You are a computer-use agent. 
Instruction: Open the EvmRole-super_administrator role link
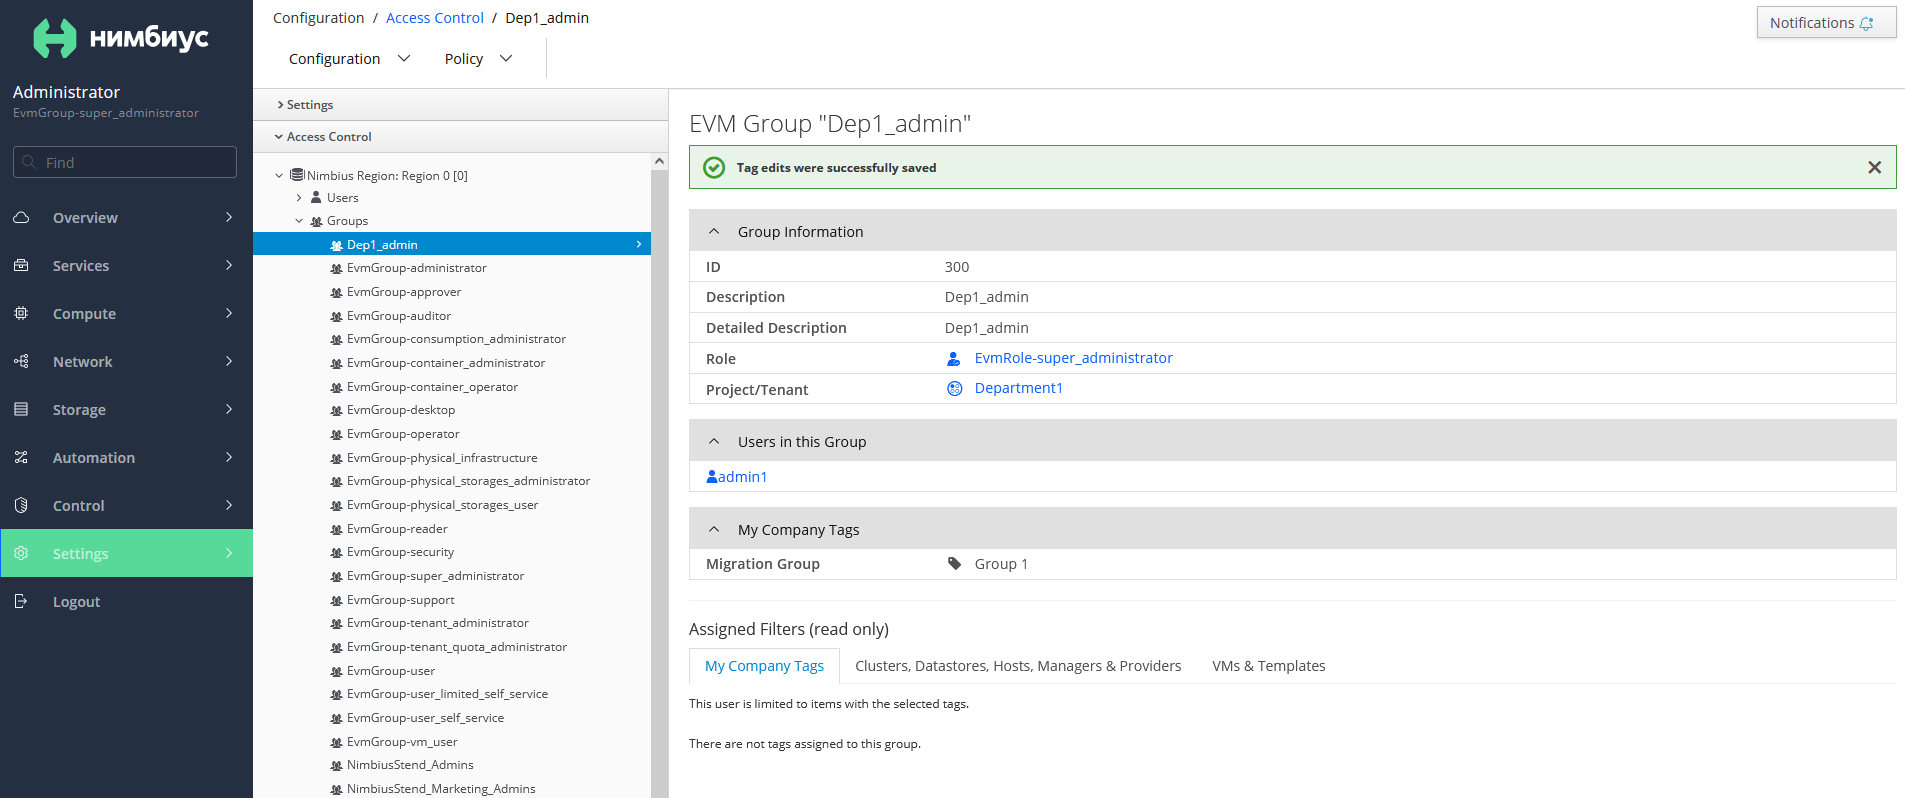click(x=1073, y=358)
